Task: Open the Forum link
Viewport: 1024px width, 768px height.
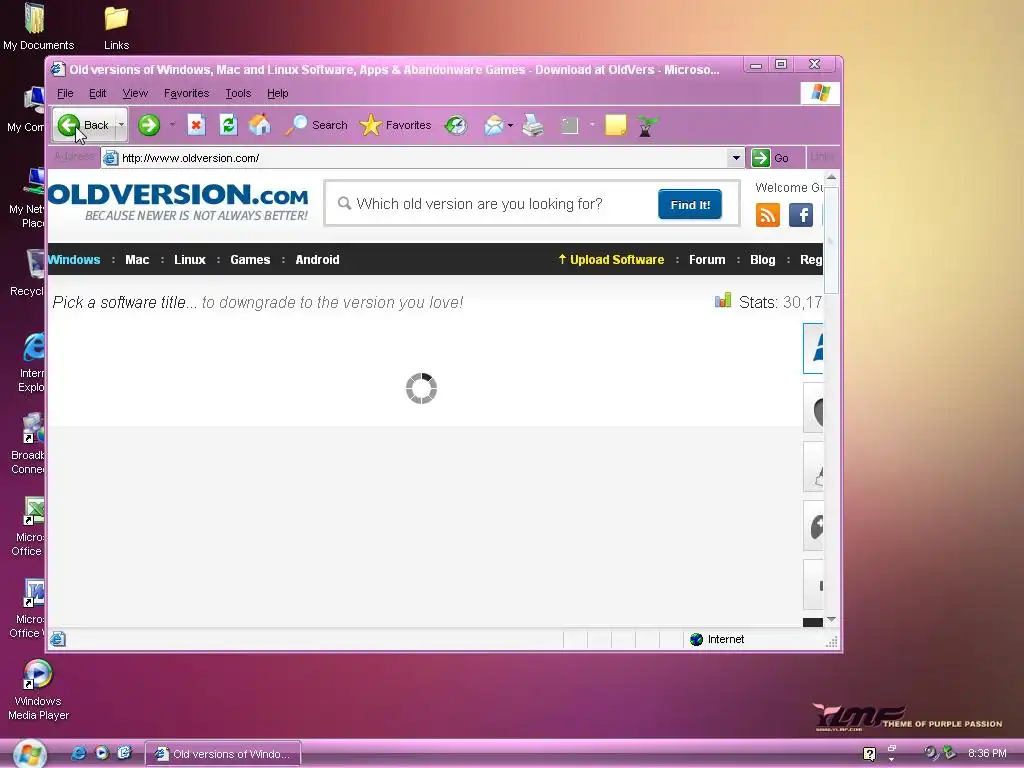Action: [707, 259]
